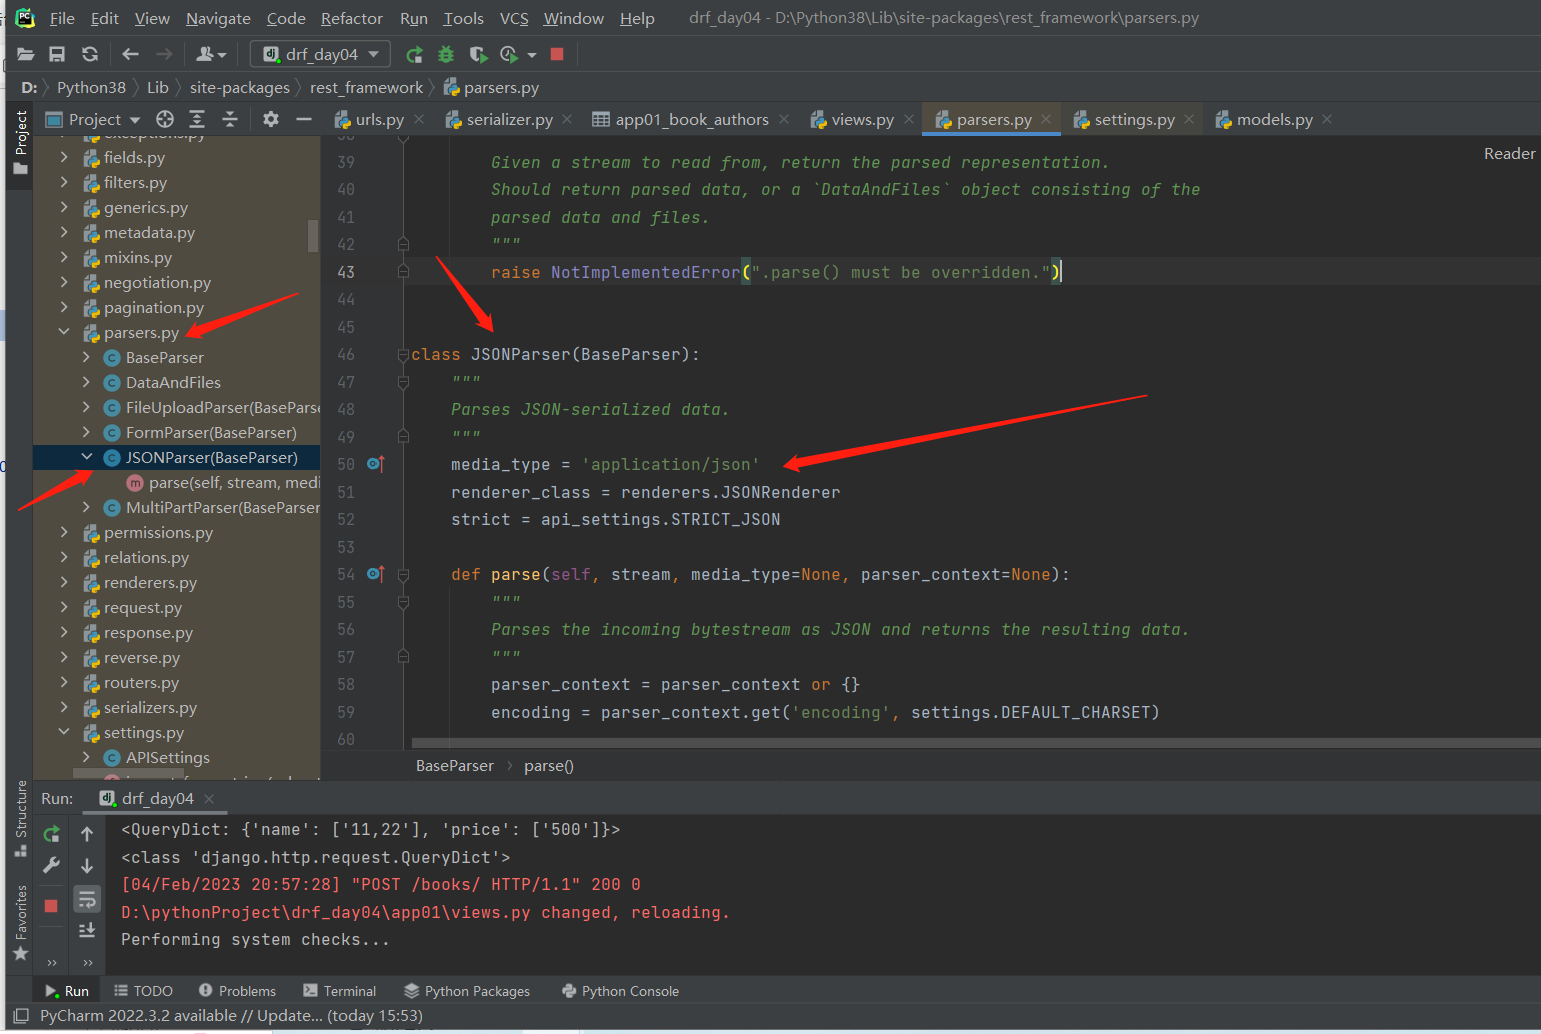Expand the renderers.py file node
The height and width of the screenshot is (1034, 1541).
64,582
